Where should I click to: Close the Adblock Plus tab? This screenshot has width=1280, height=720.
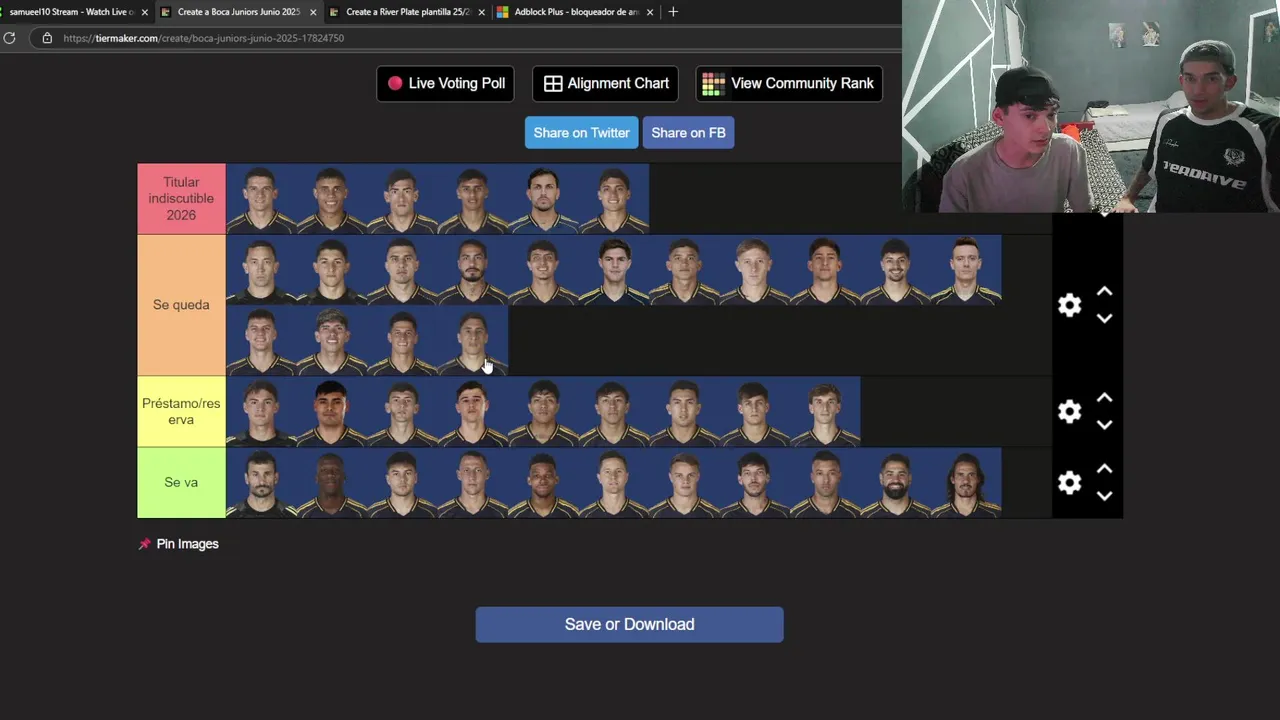click(650, 12)
